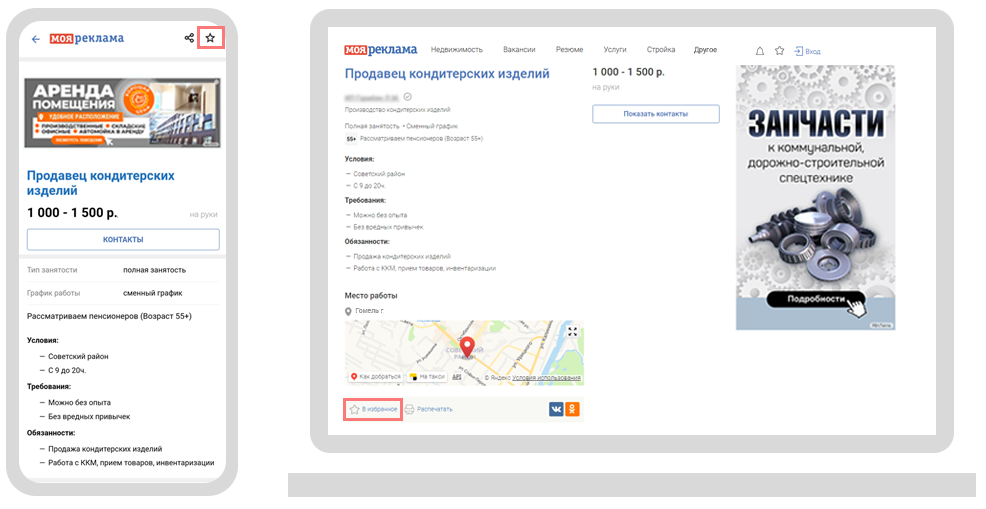This screenshot has height=509, width=986.
Task: Click the notification bell icon in desktop header
Action: [x=759, y=50]
